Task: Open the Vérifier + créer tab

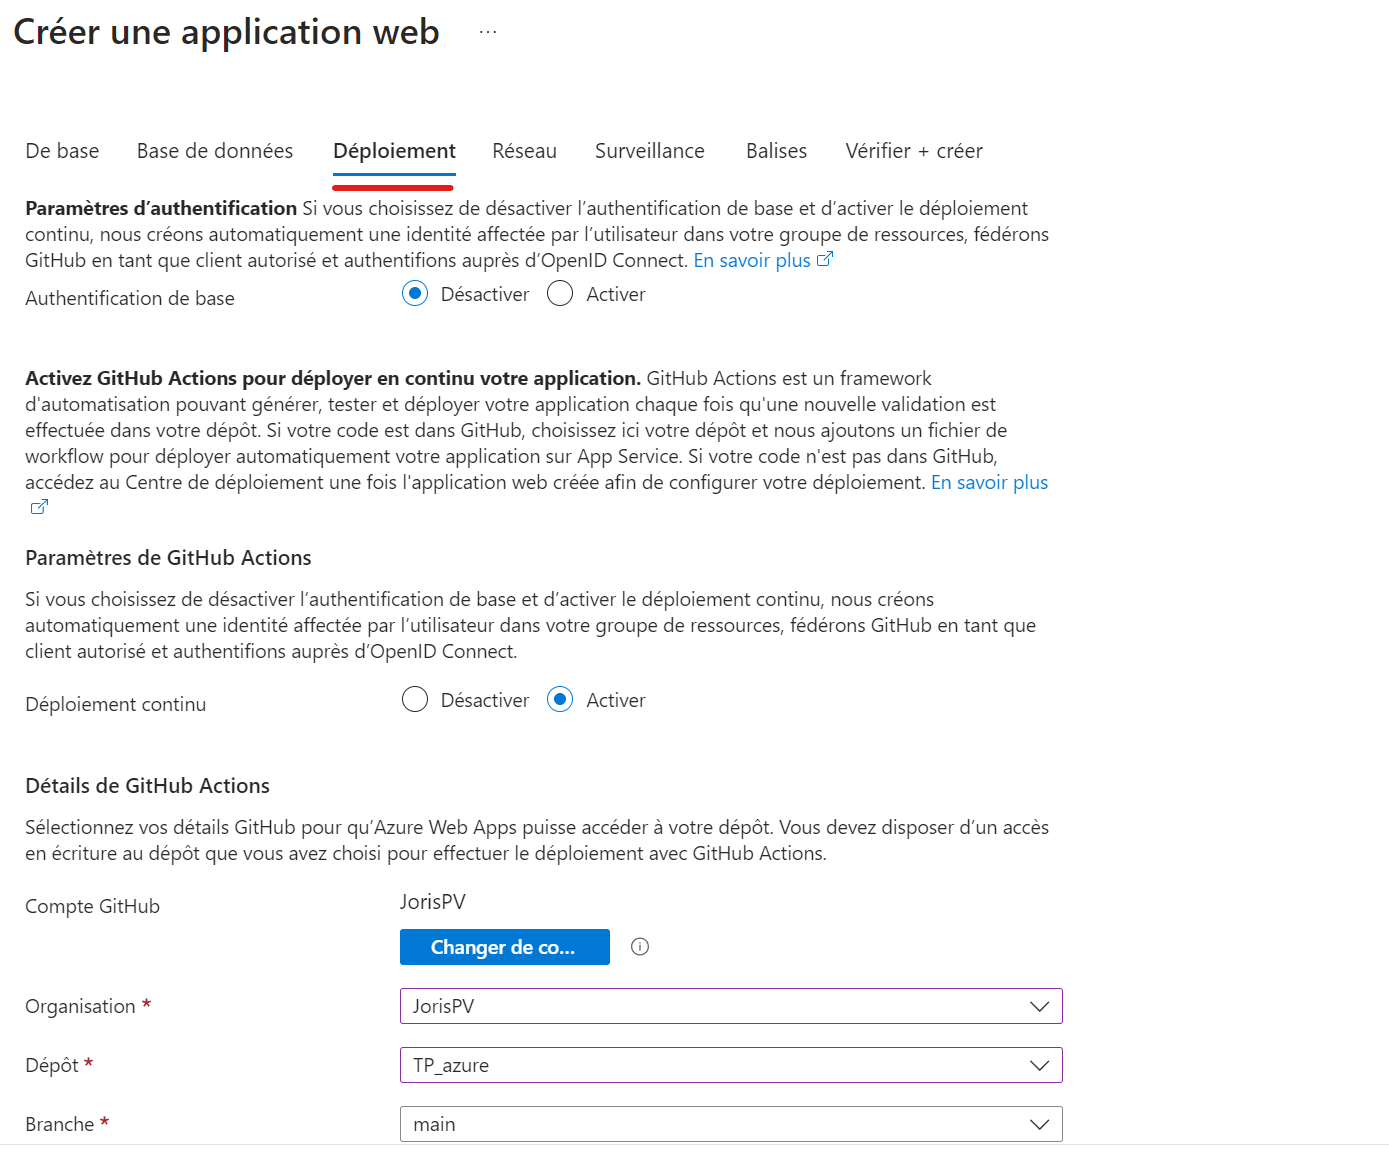Action: click(x=914, y=151)
